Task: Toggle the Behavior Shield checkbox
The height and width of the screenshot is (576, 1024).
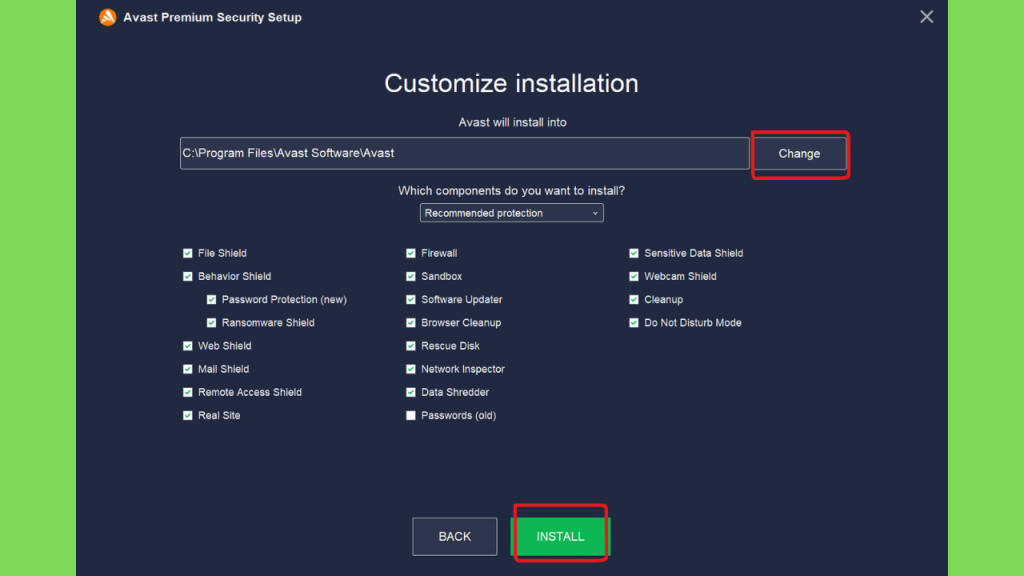Action: point(187,276)
